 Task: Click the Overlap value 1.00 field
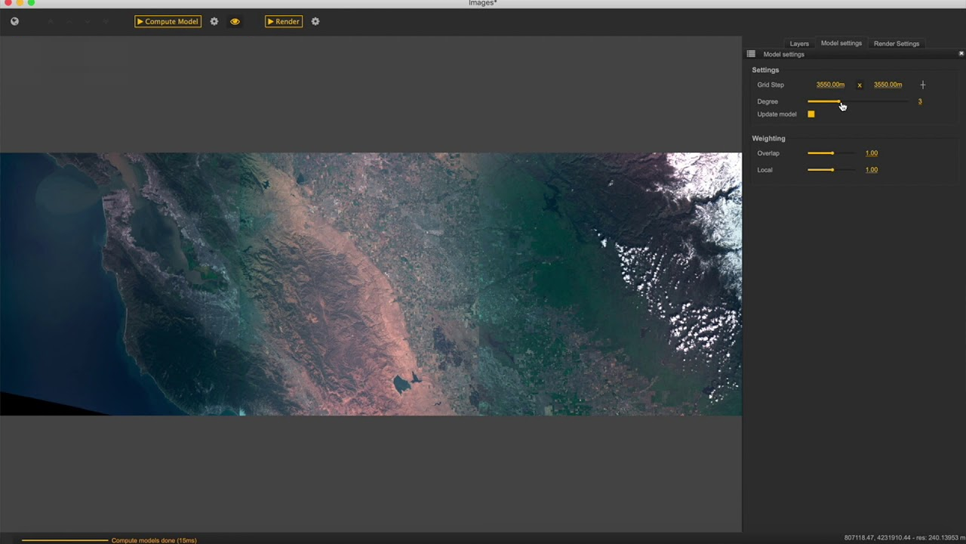871,153
